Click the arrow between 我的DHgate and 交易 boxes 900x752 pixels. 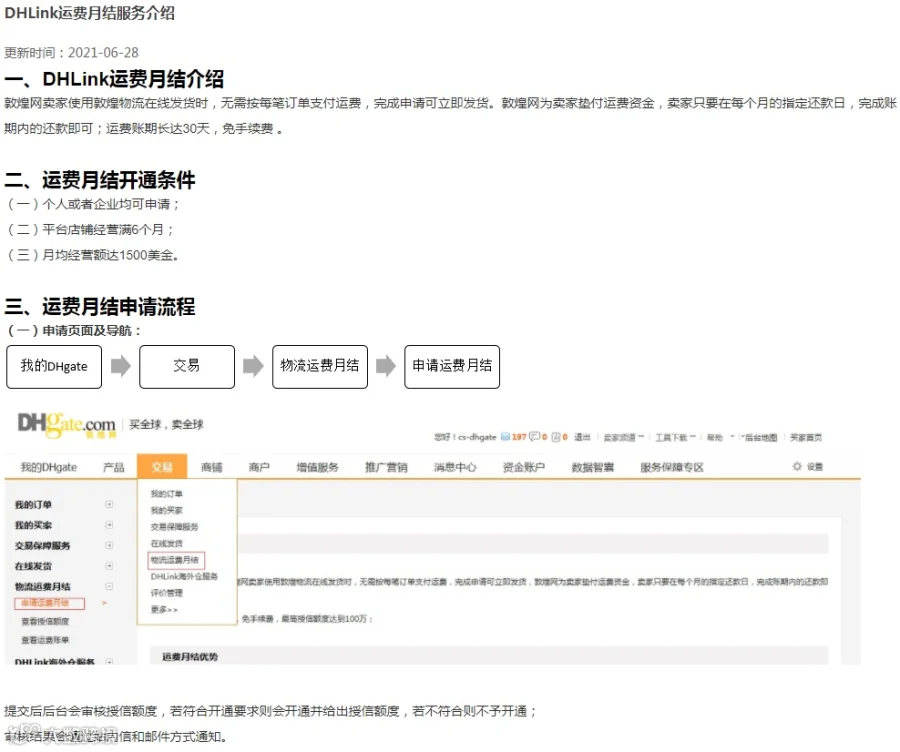121,366
